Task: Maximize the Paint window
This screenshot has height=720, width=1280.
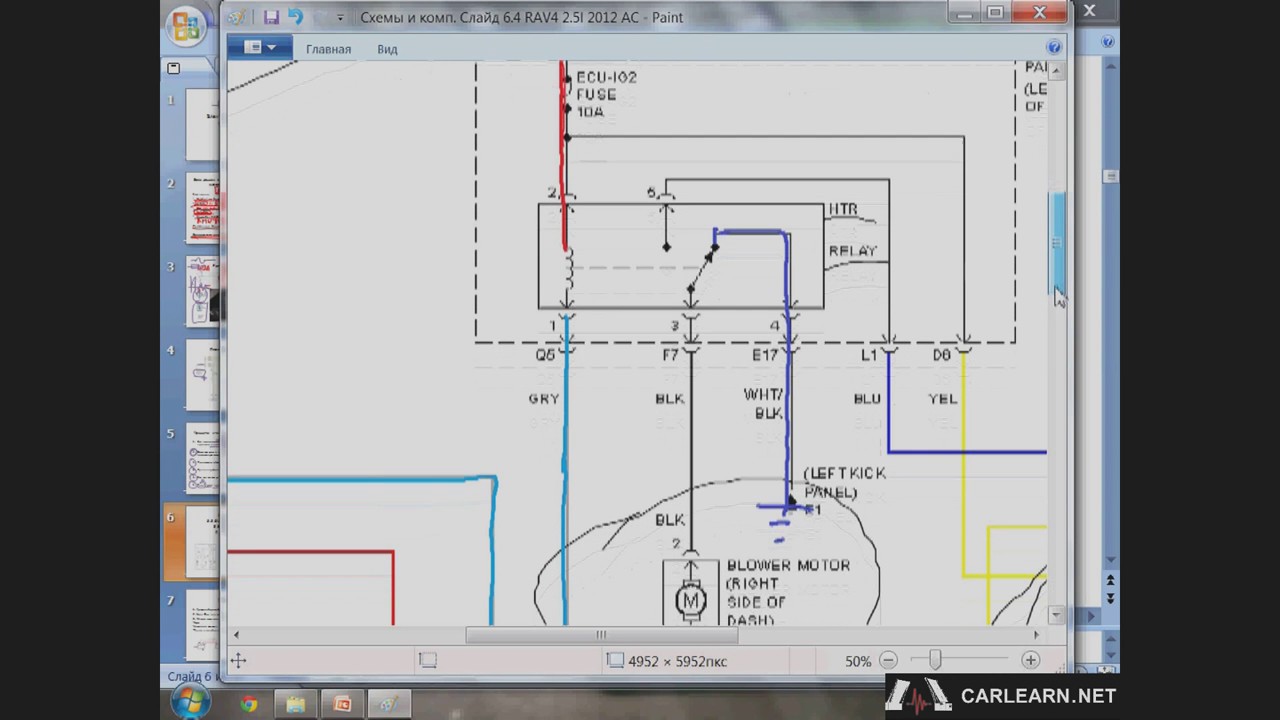Action: 995,12
